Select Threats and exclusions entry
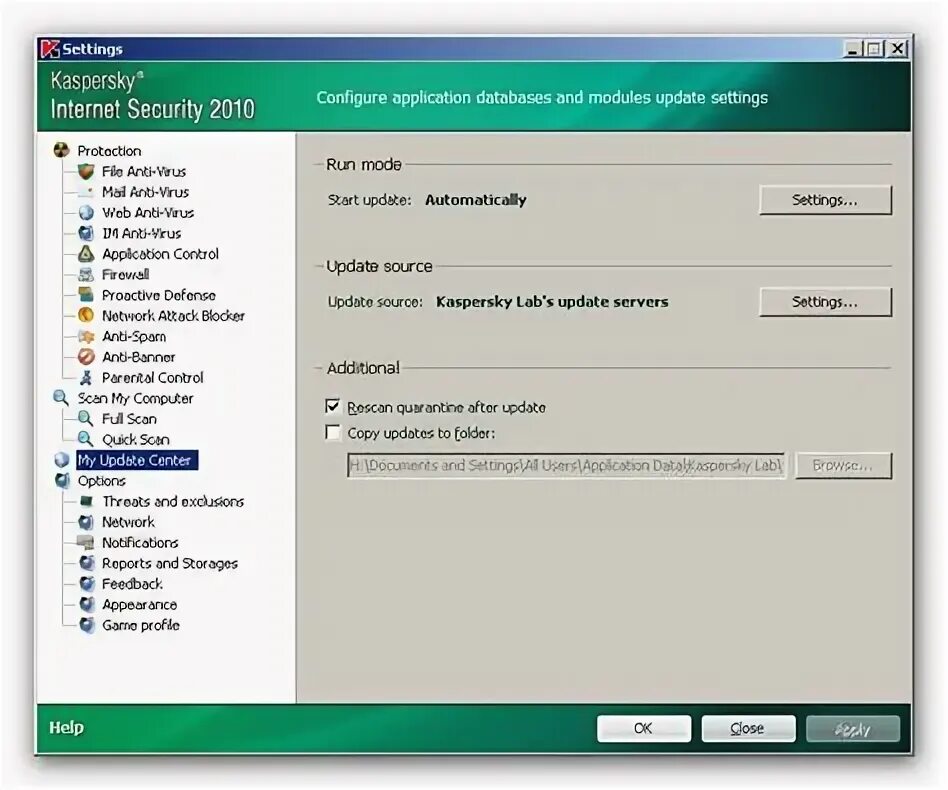The image size is (948, 790). (x=173, y=501)
